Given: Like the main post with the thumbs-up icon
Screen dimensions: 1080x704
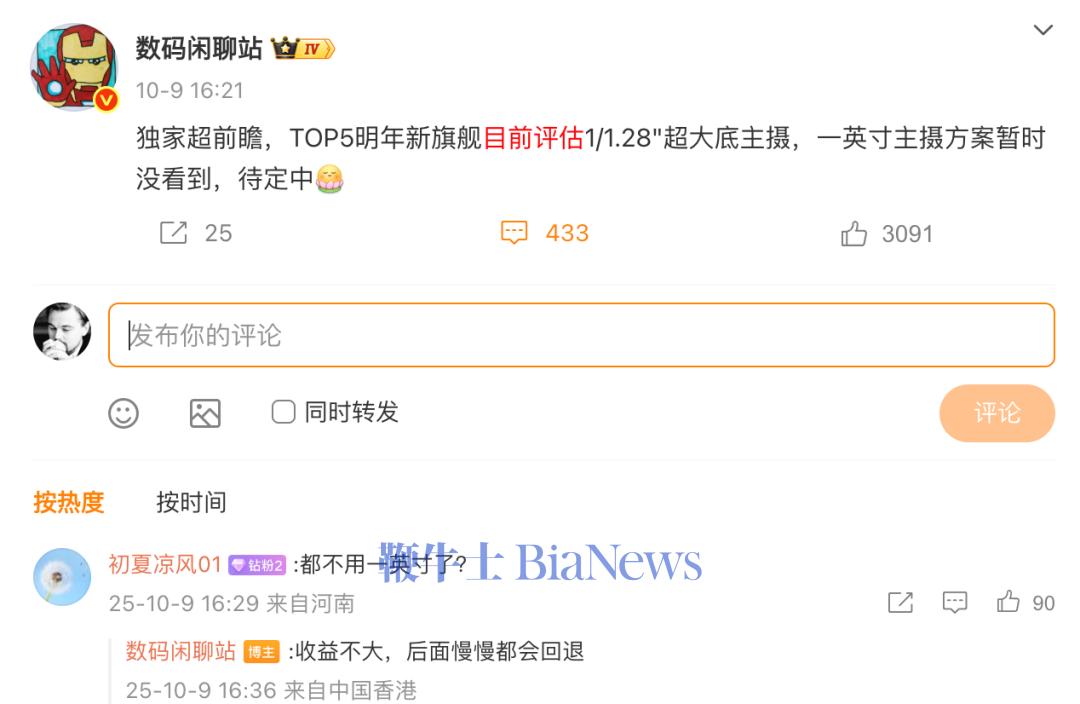Looking at the screenshot, I should pyautogui.click(x=854, y=234).
